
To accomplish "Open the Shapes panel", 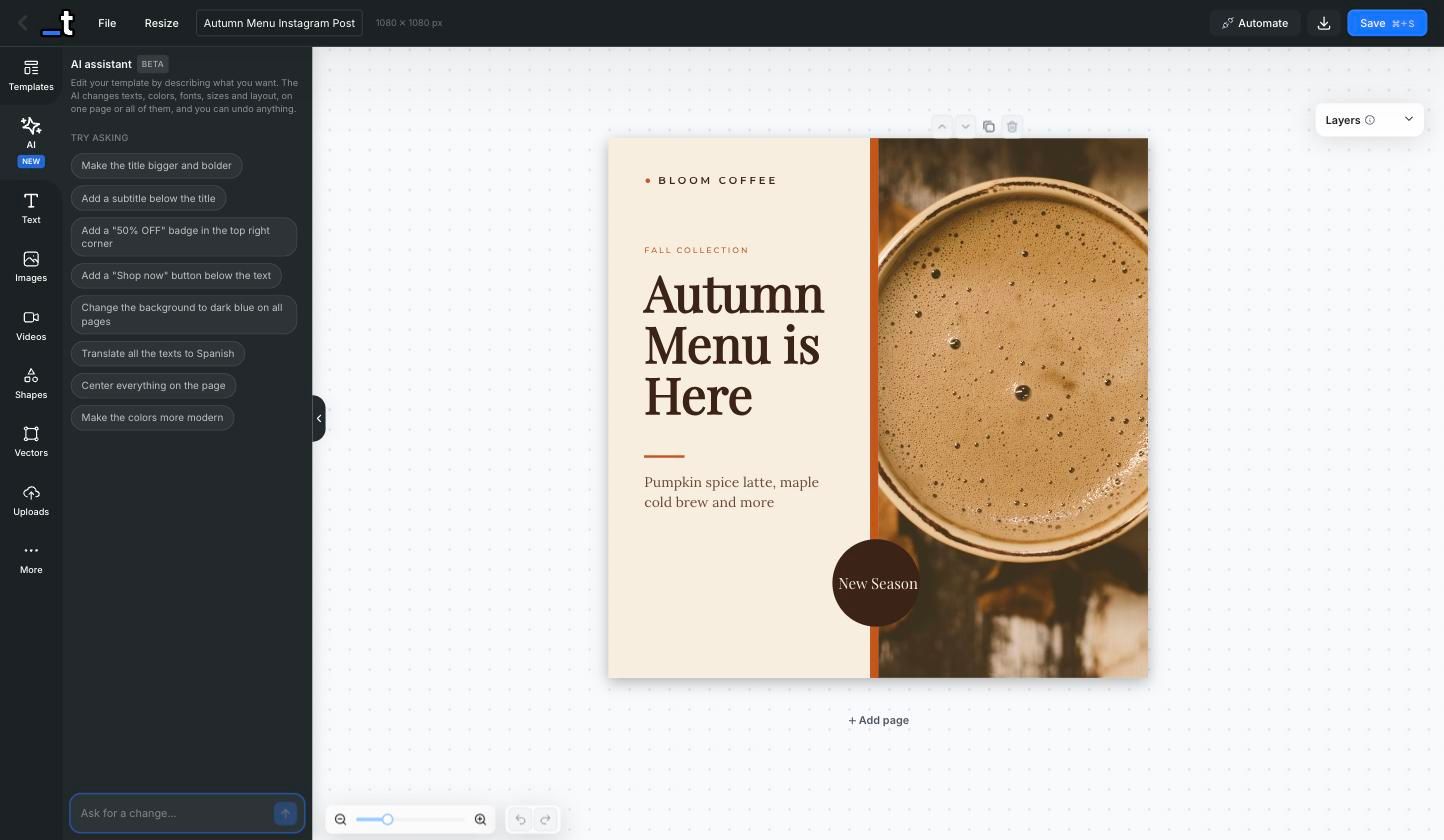I will pos(31,383).
